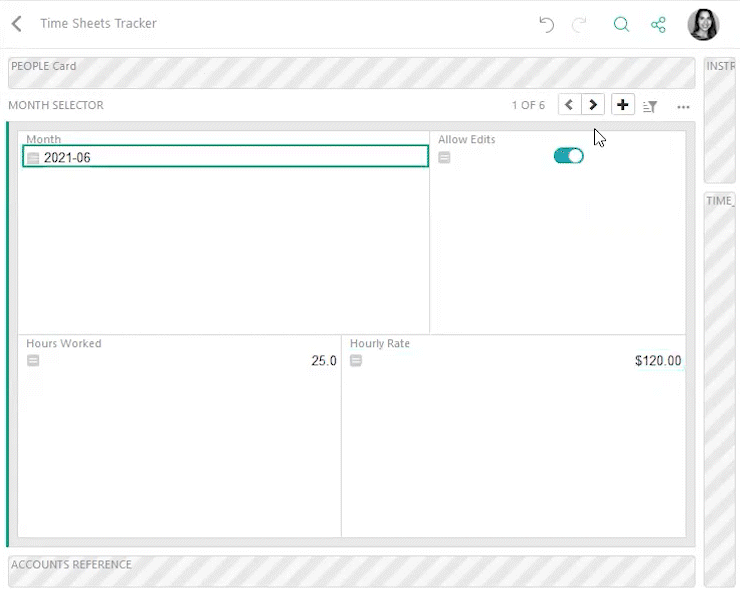740x590 pixels.
Task: Go to the previous month record
Action: (x=569, y=105)
